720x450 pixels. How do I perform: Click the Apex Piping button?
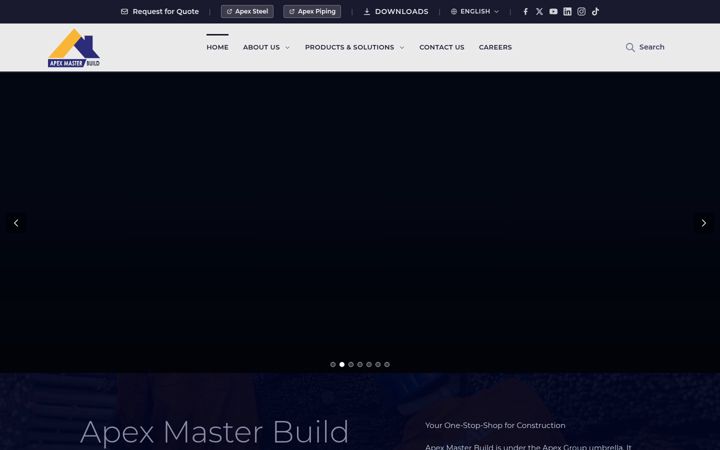[x=312, y=11]
